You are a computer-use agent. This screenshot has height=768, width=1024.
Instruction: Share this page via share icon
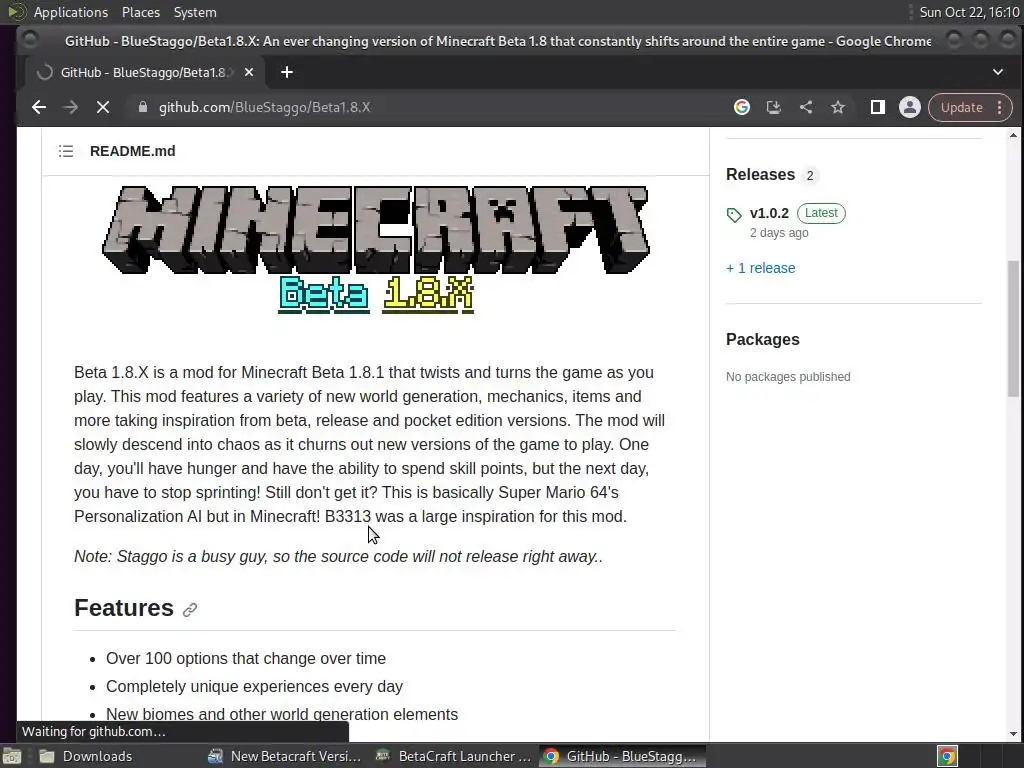(x=806, y=107)
